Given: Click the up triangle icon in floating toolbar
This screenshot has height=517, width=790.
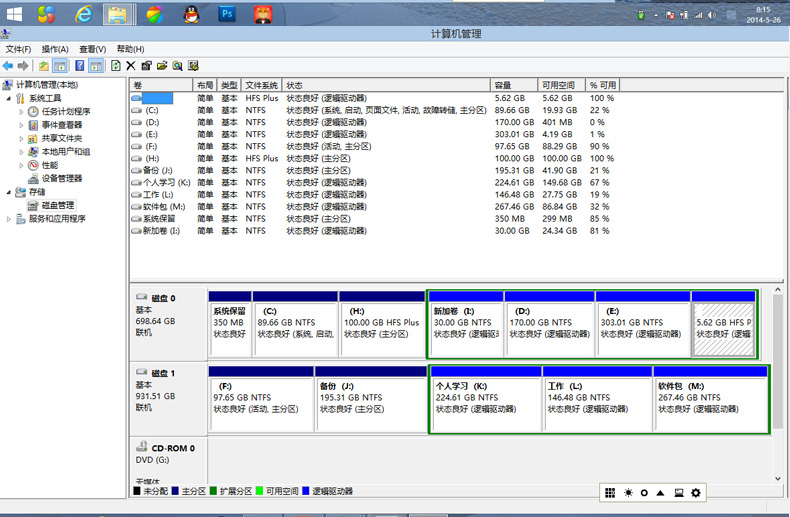Looking at the screenshot, I should [661, 493].
